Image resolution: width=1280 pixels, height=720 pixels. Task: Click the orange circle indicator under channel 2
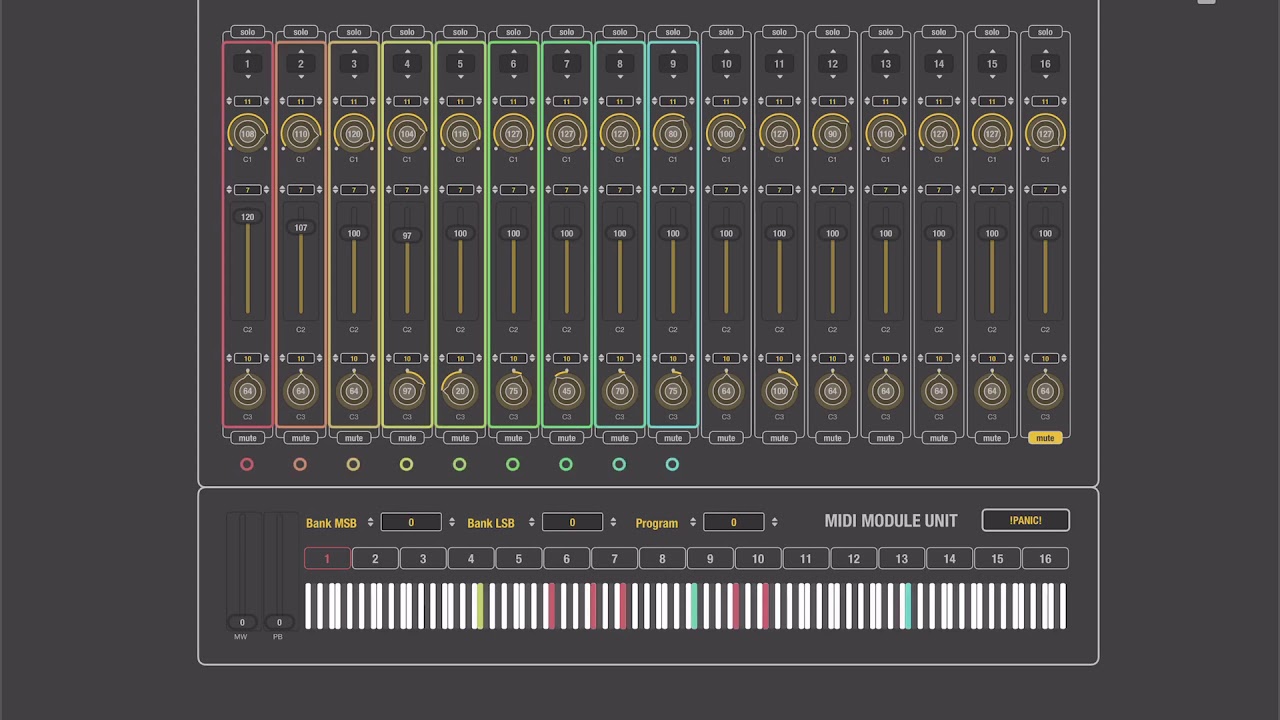point(300,464)
